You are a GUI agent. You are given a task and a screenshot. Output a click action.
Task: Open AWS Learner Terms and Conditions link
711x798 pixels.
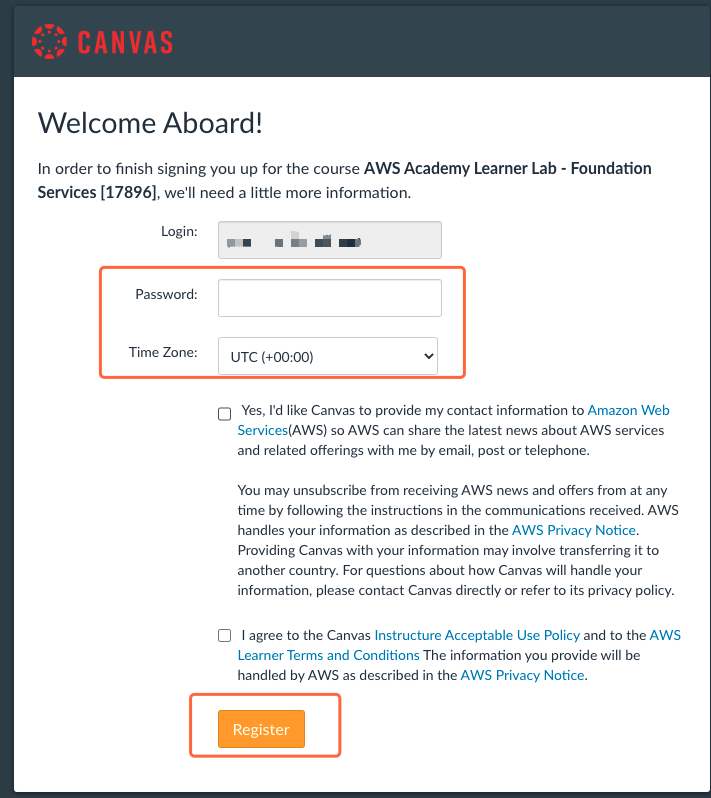[x=459, y=645]
